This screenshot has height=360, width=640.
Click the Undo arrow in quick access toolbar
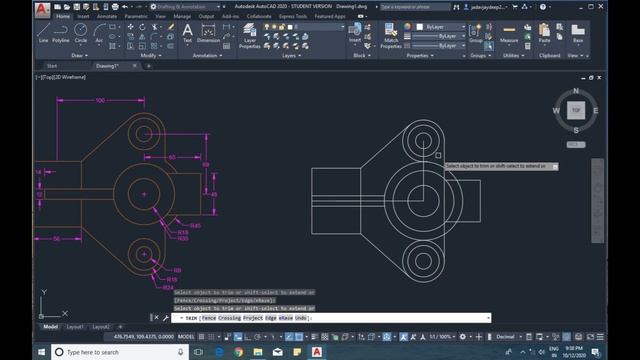point(125,7)
